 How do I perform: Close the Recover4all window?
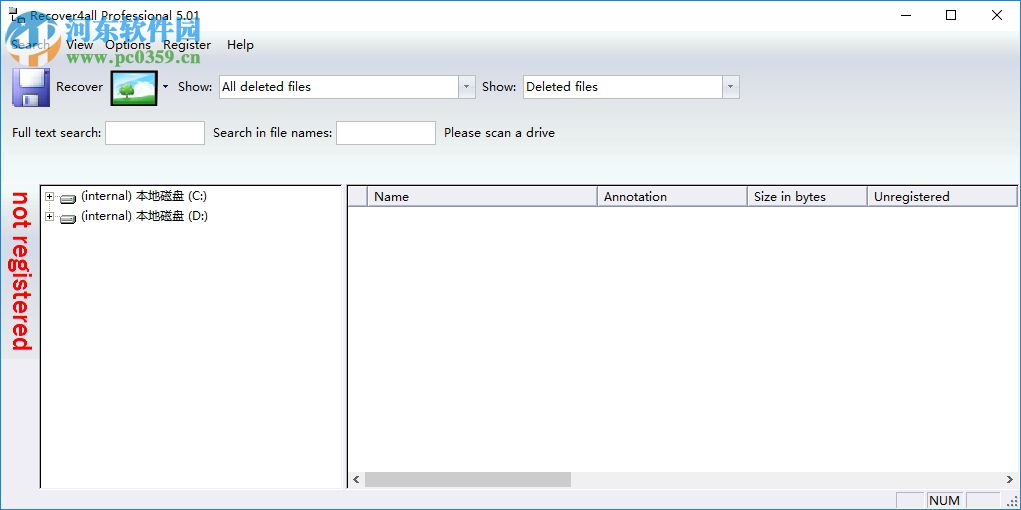997,15
